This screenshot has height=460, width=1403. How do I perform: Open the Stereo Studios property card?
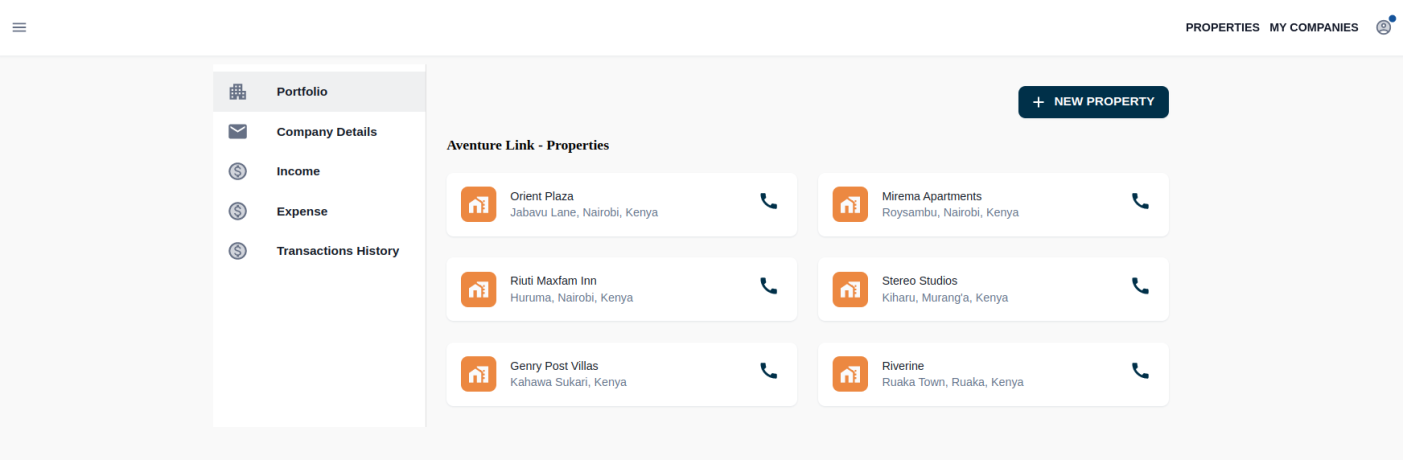coord(993,289)
